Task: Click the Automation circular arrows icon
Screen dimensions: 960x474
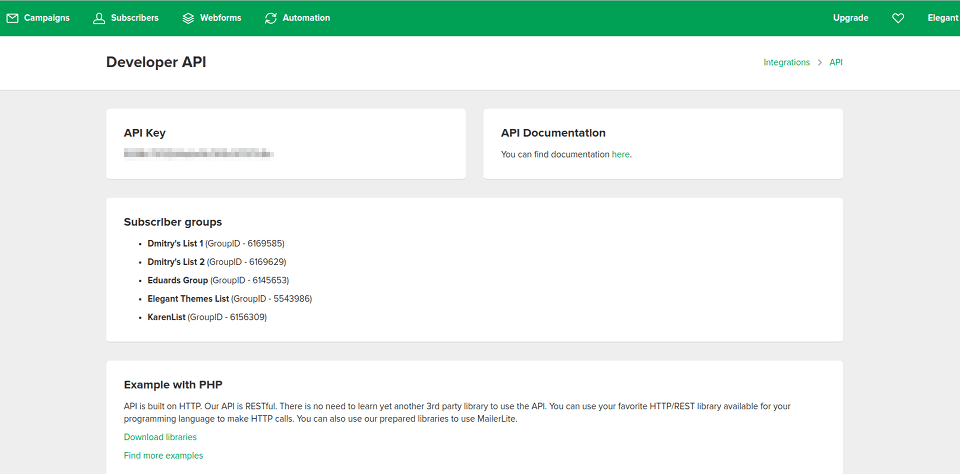Action: pos(271,18)
